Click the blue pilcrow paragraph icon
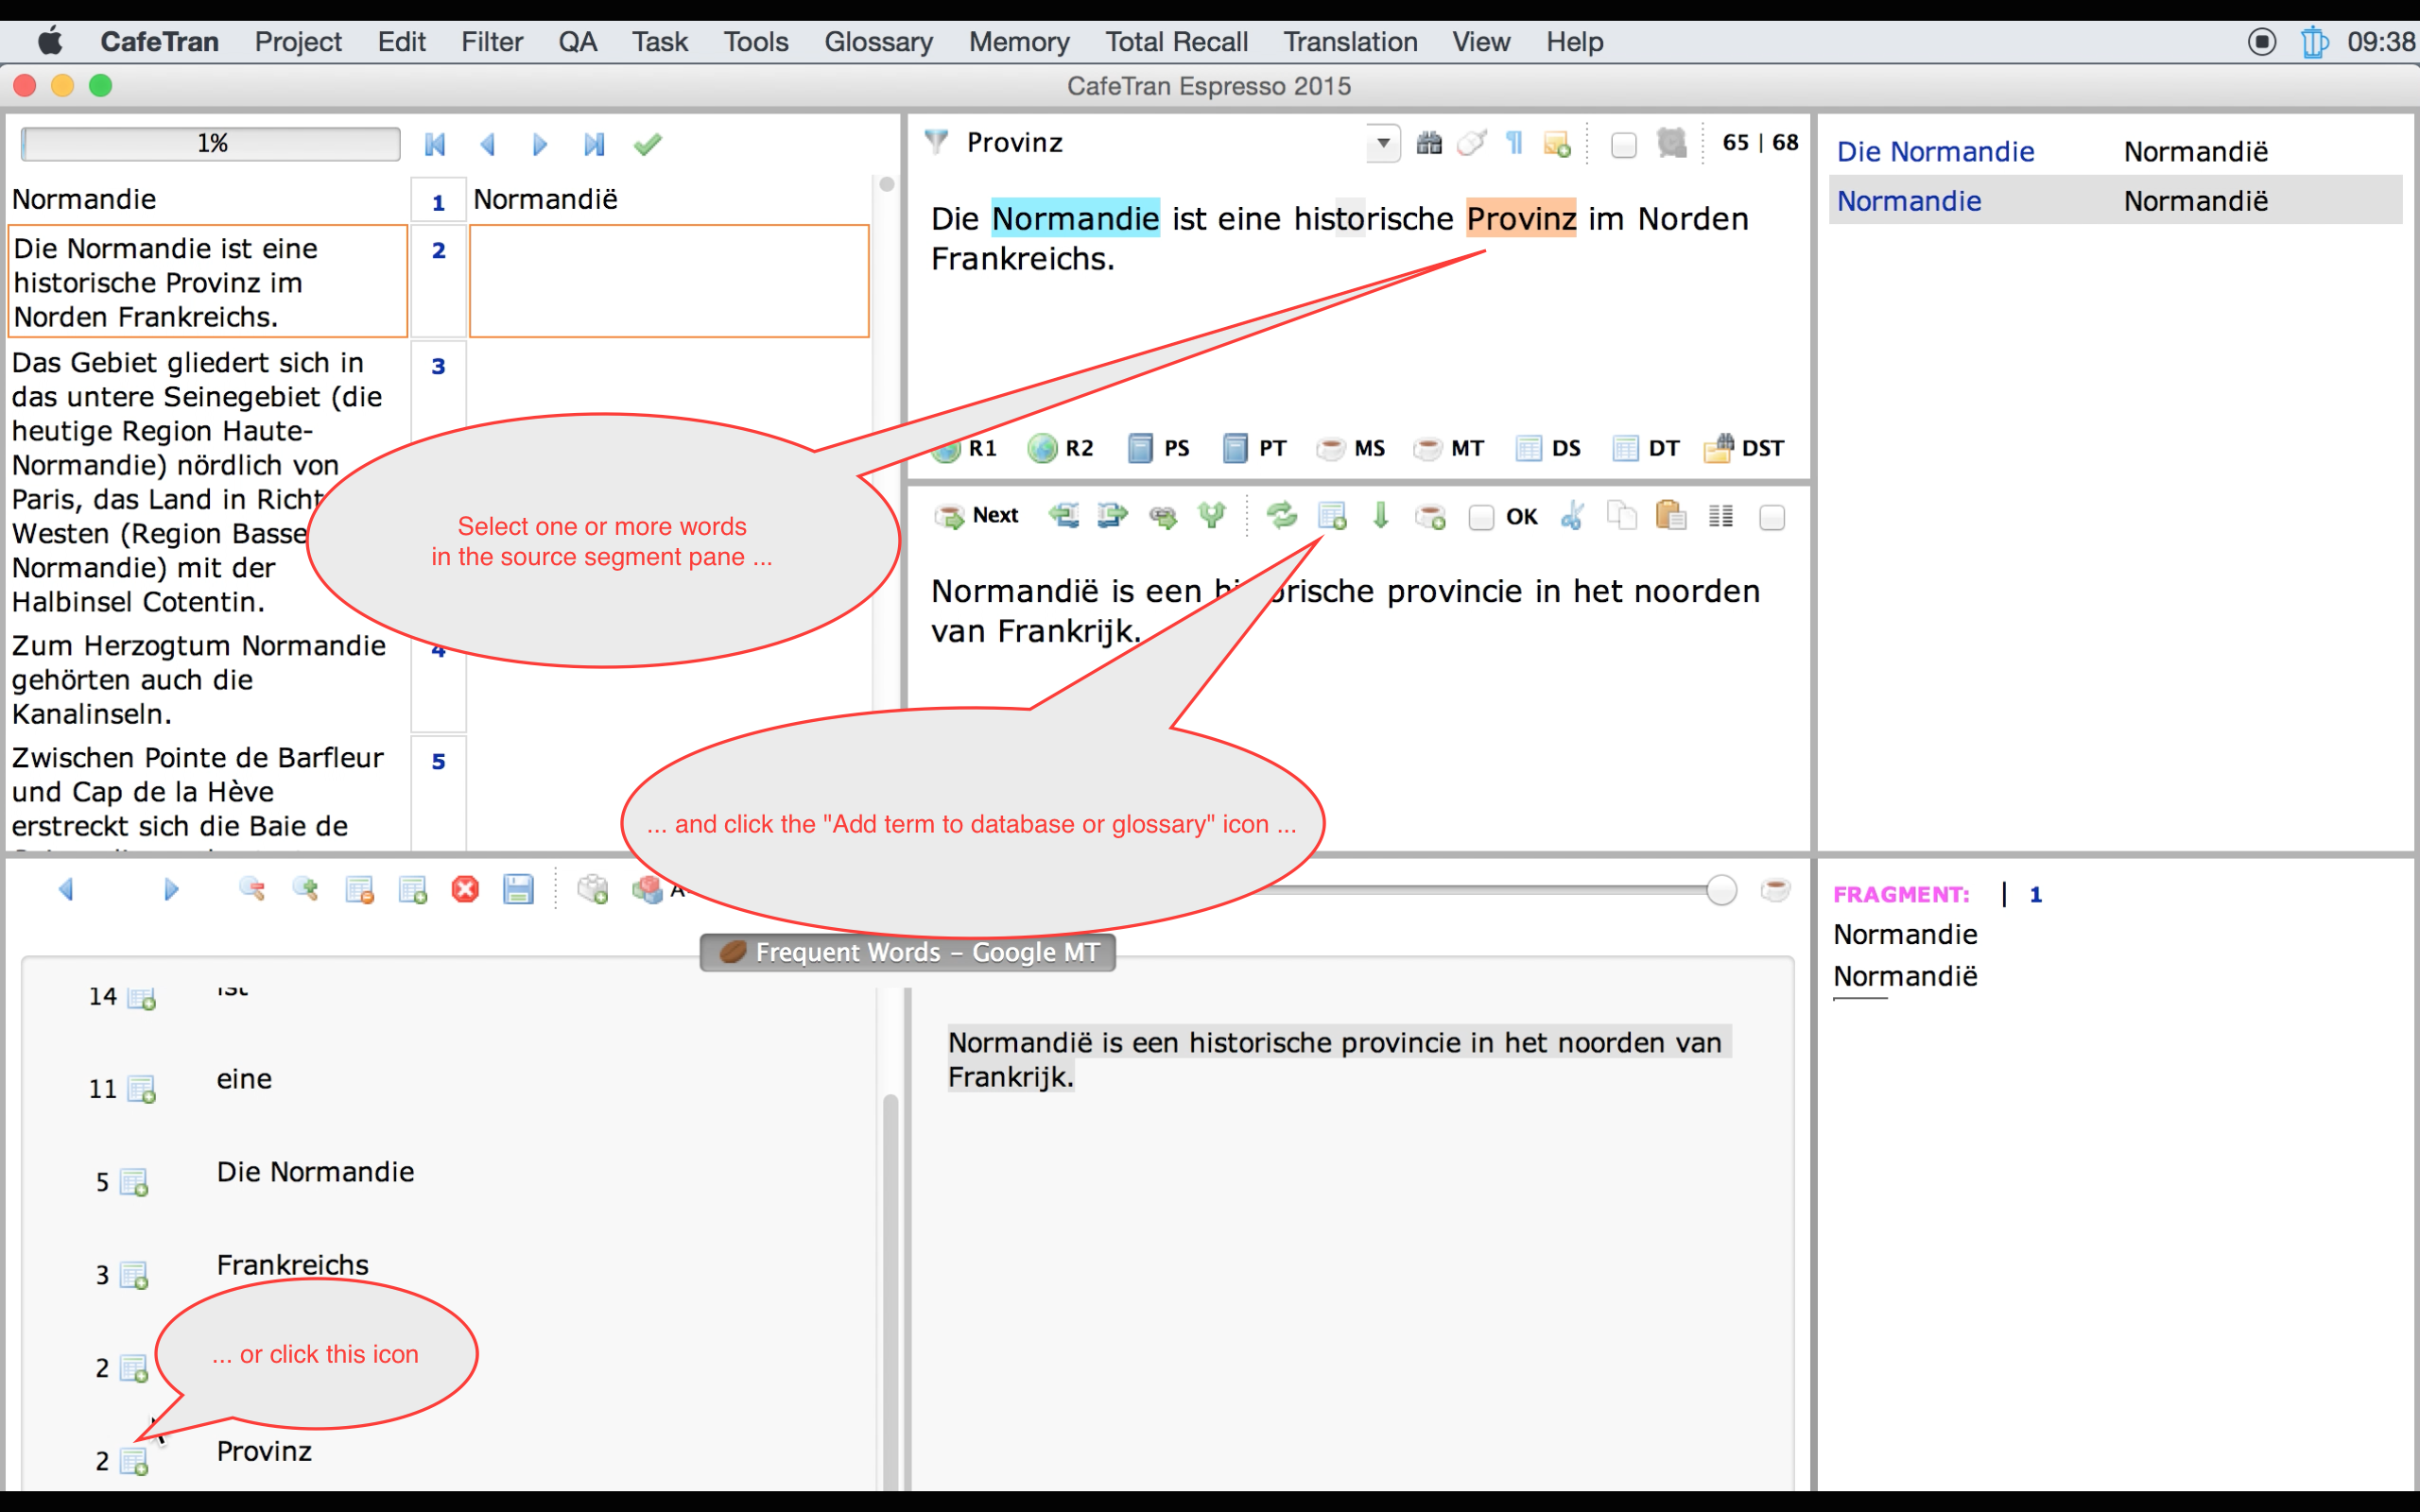Screen dimensions: 2420x1512 (x=1514, y=143)
